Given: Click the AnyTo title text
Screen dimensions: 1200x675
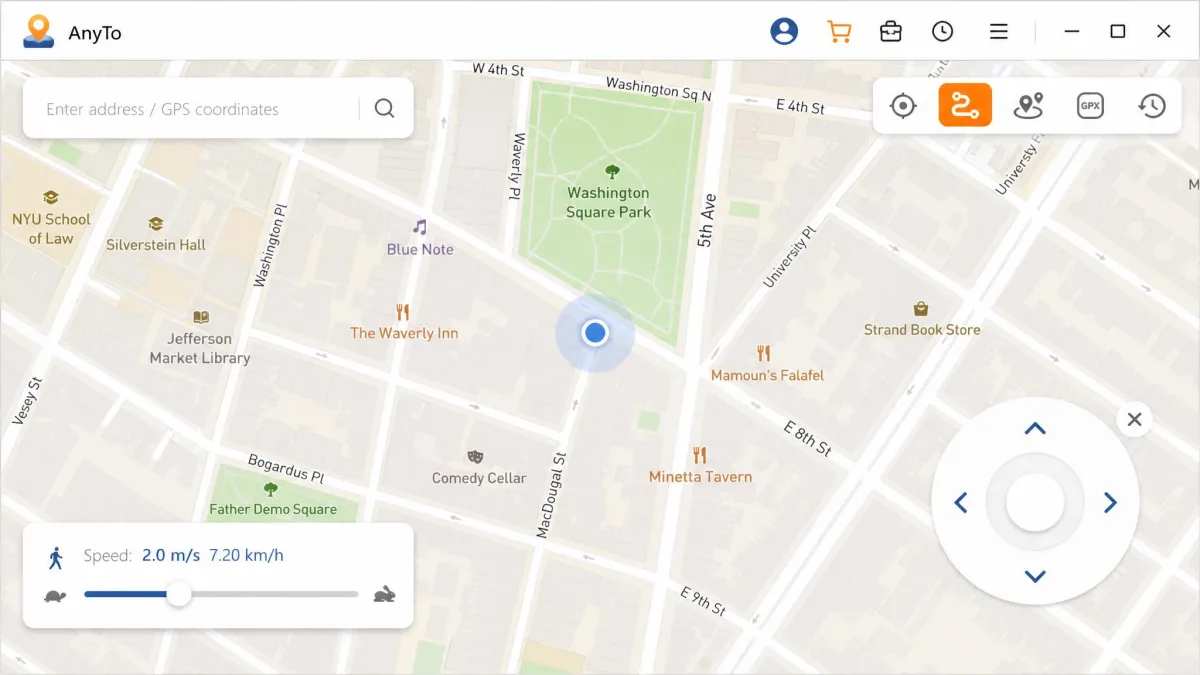Looking at the screenshot, I should pyautogui.click(x=95, y=33).
